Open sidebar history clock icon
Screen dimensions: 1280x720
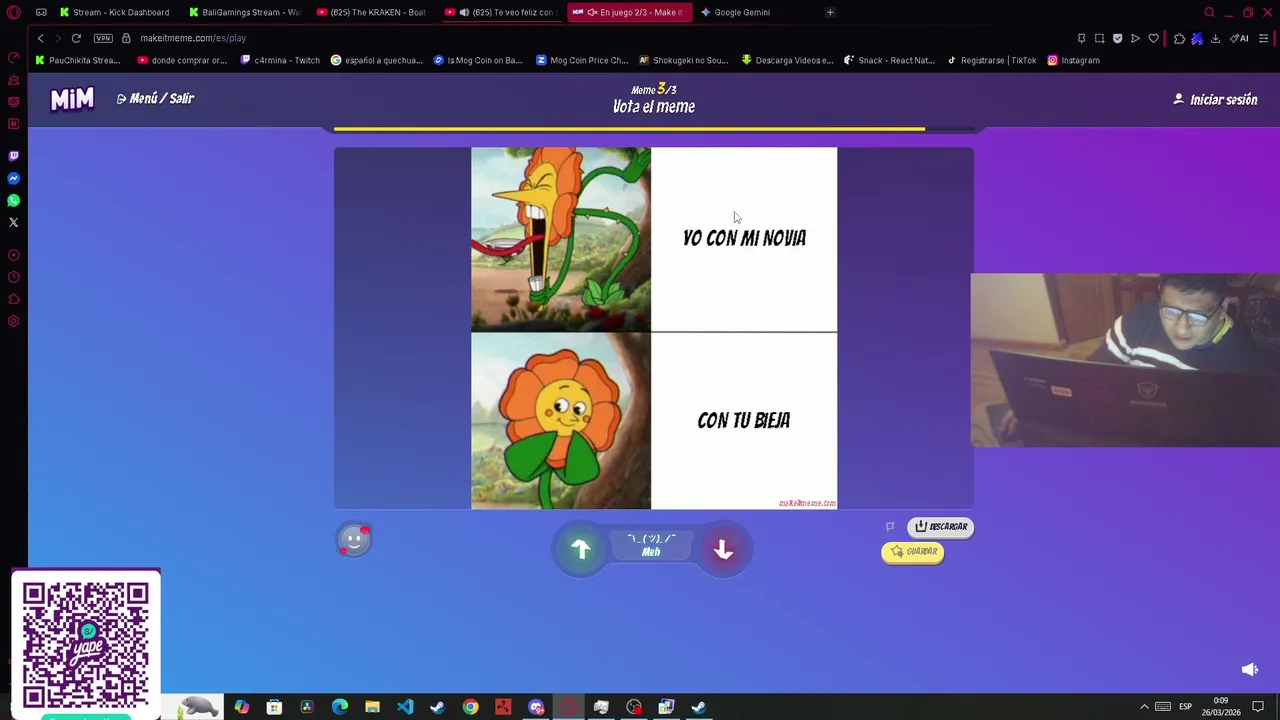click(x=14, y=277)
